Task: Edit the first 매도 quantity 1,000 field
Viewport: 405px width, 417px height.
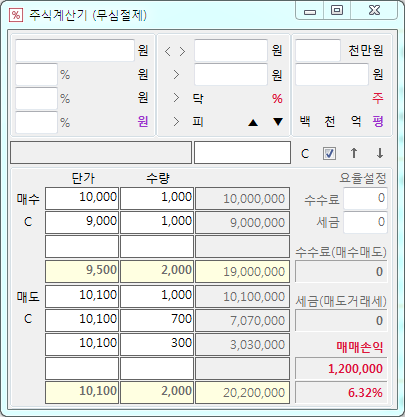Action: 157,296
